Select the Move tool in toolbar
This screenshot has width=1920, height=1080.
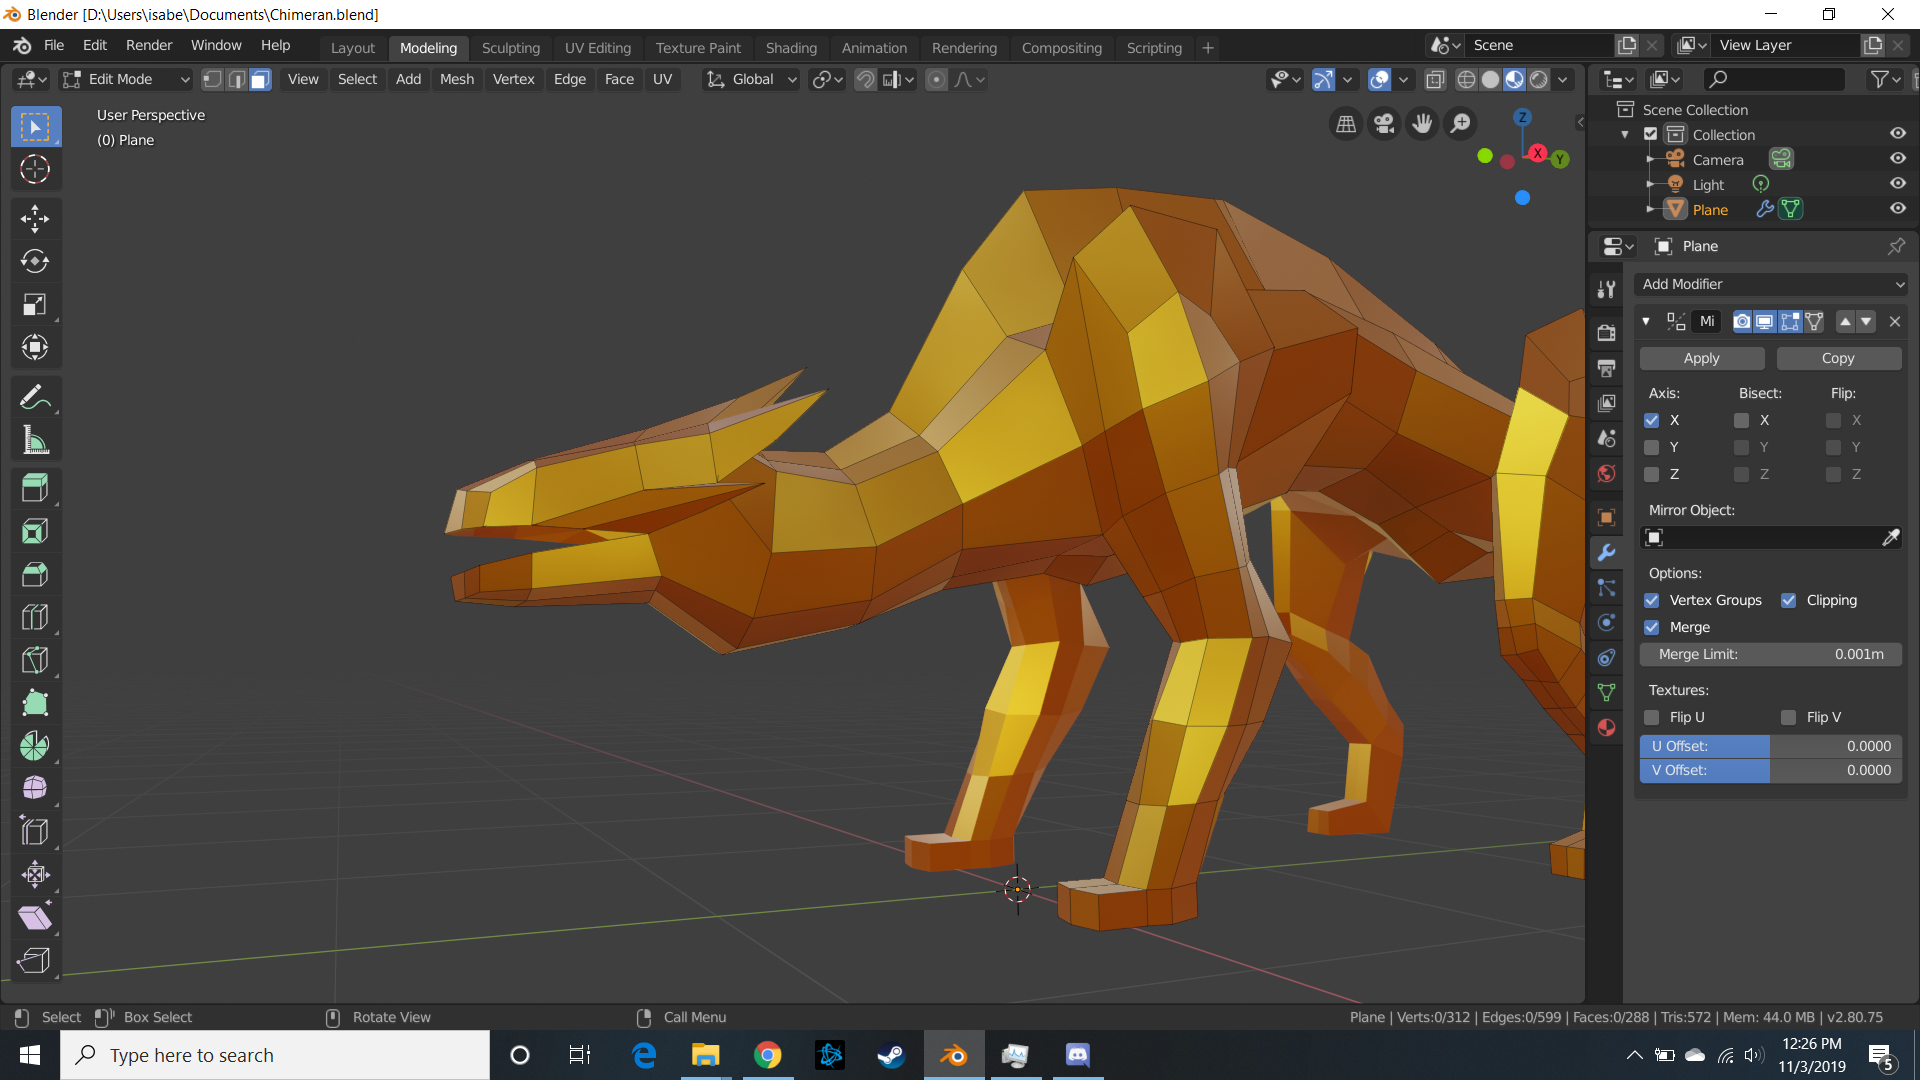click(35, 219)
